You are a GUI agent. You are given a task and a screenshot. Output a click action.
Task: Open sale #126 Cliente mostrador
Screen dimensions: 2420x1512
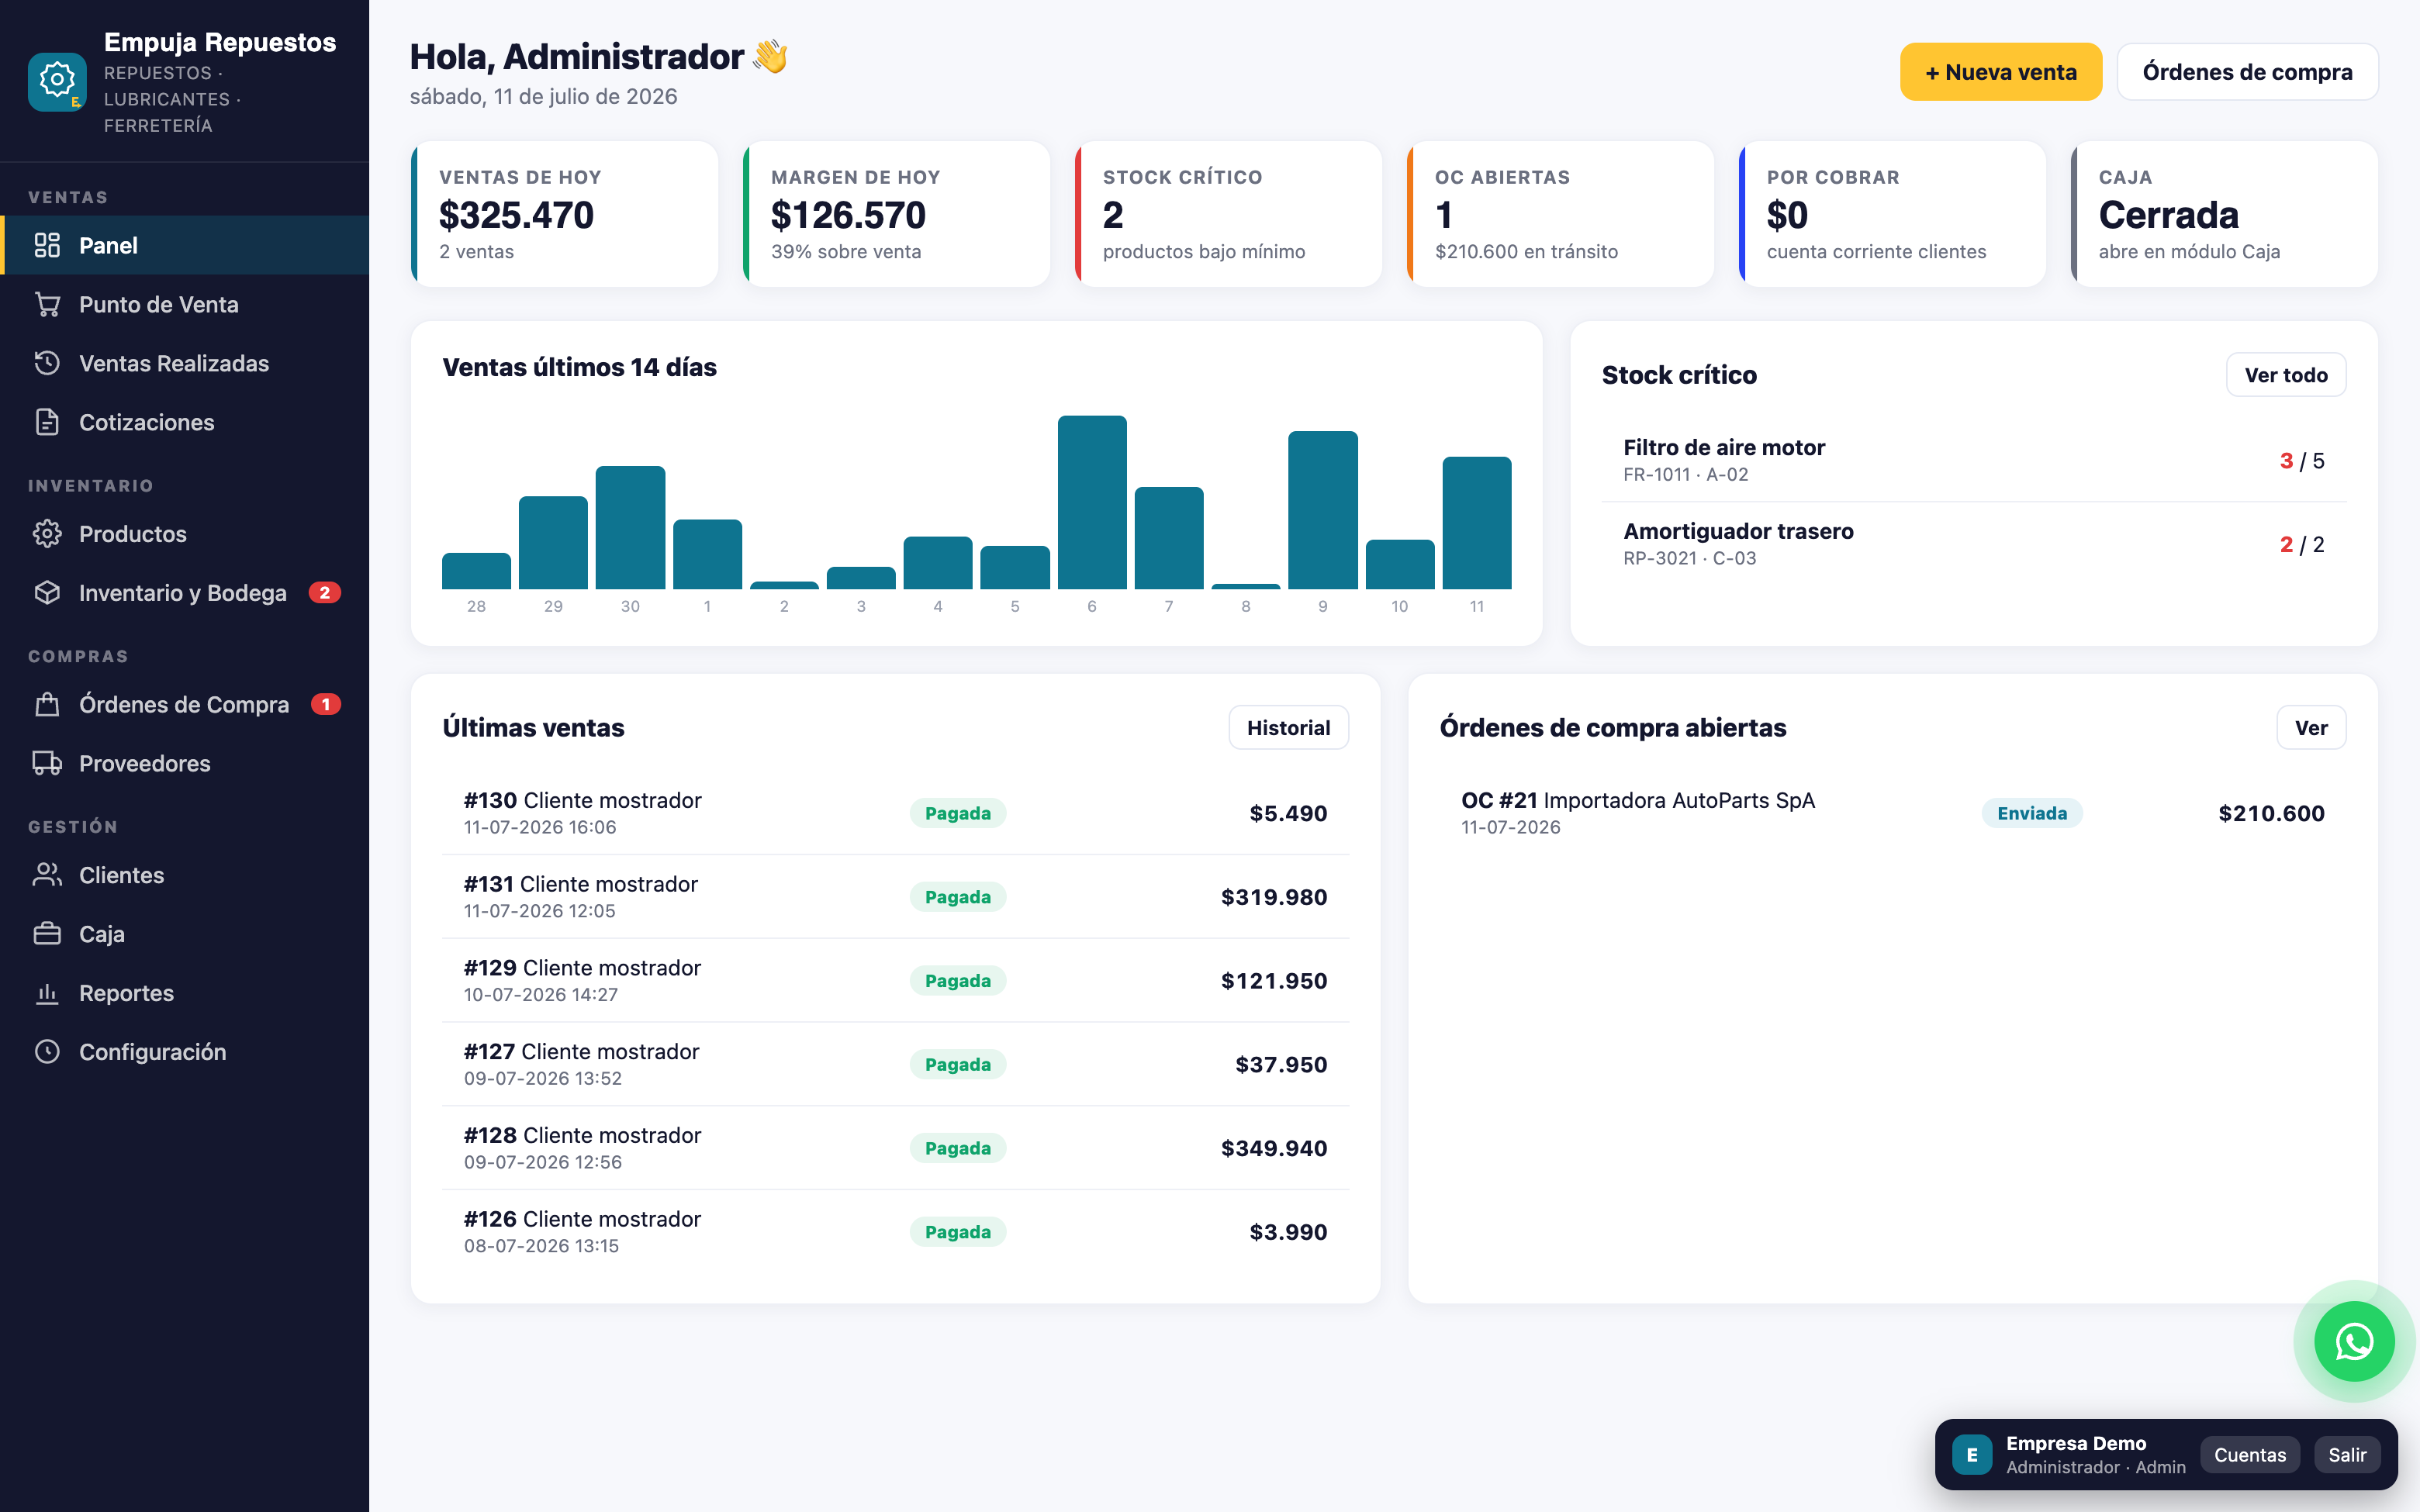pos(896,1232)
